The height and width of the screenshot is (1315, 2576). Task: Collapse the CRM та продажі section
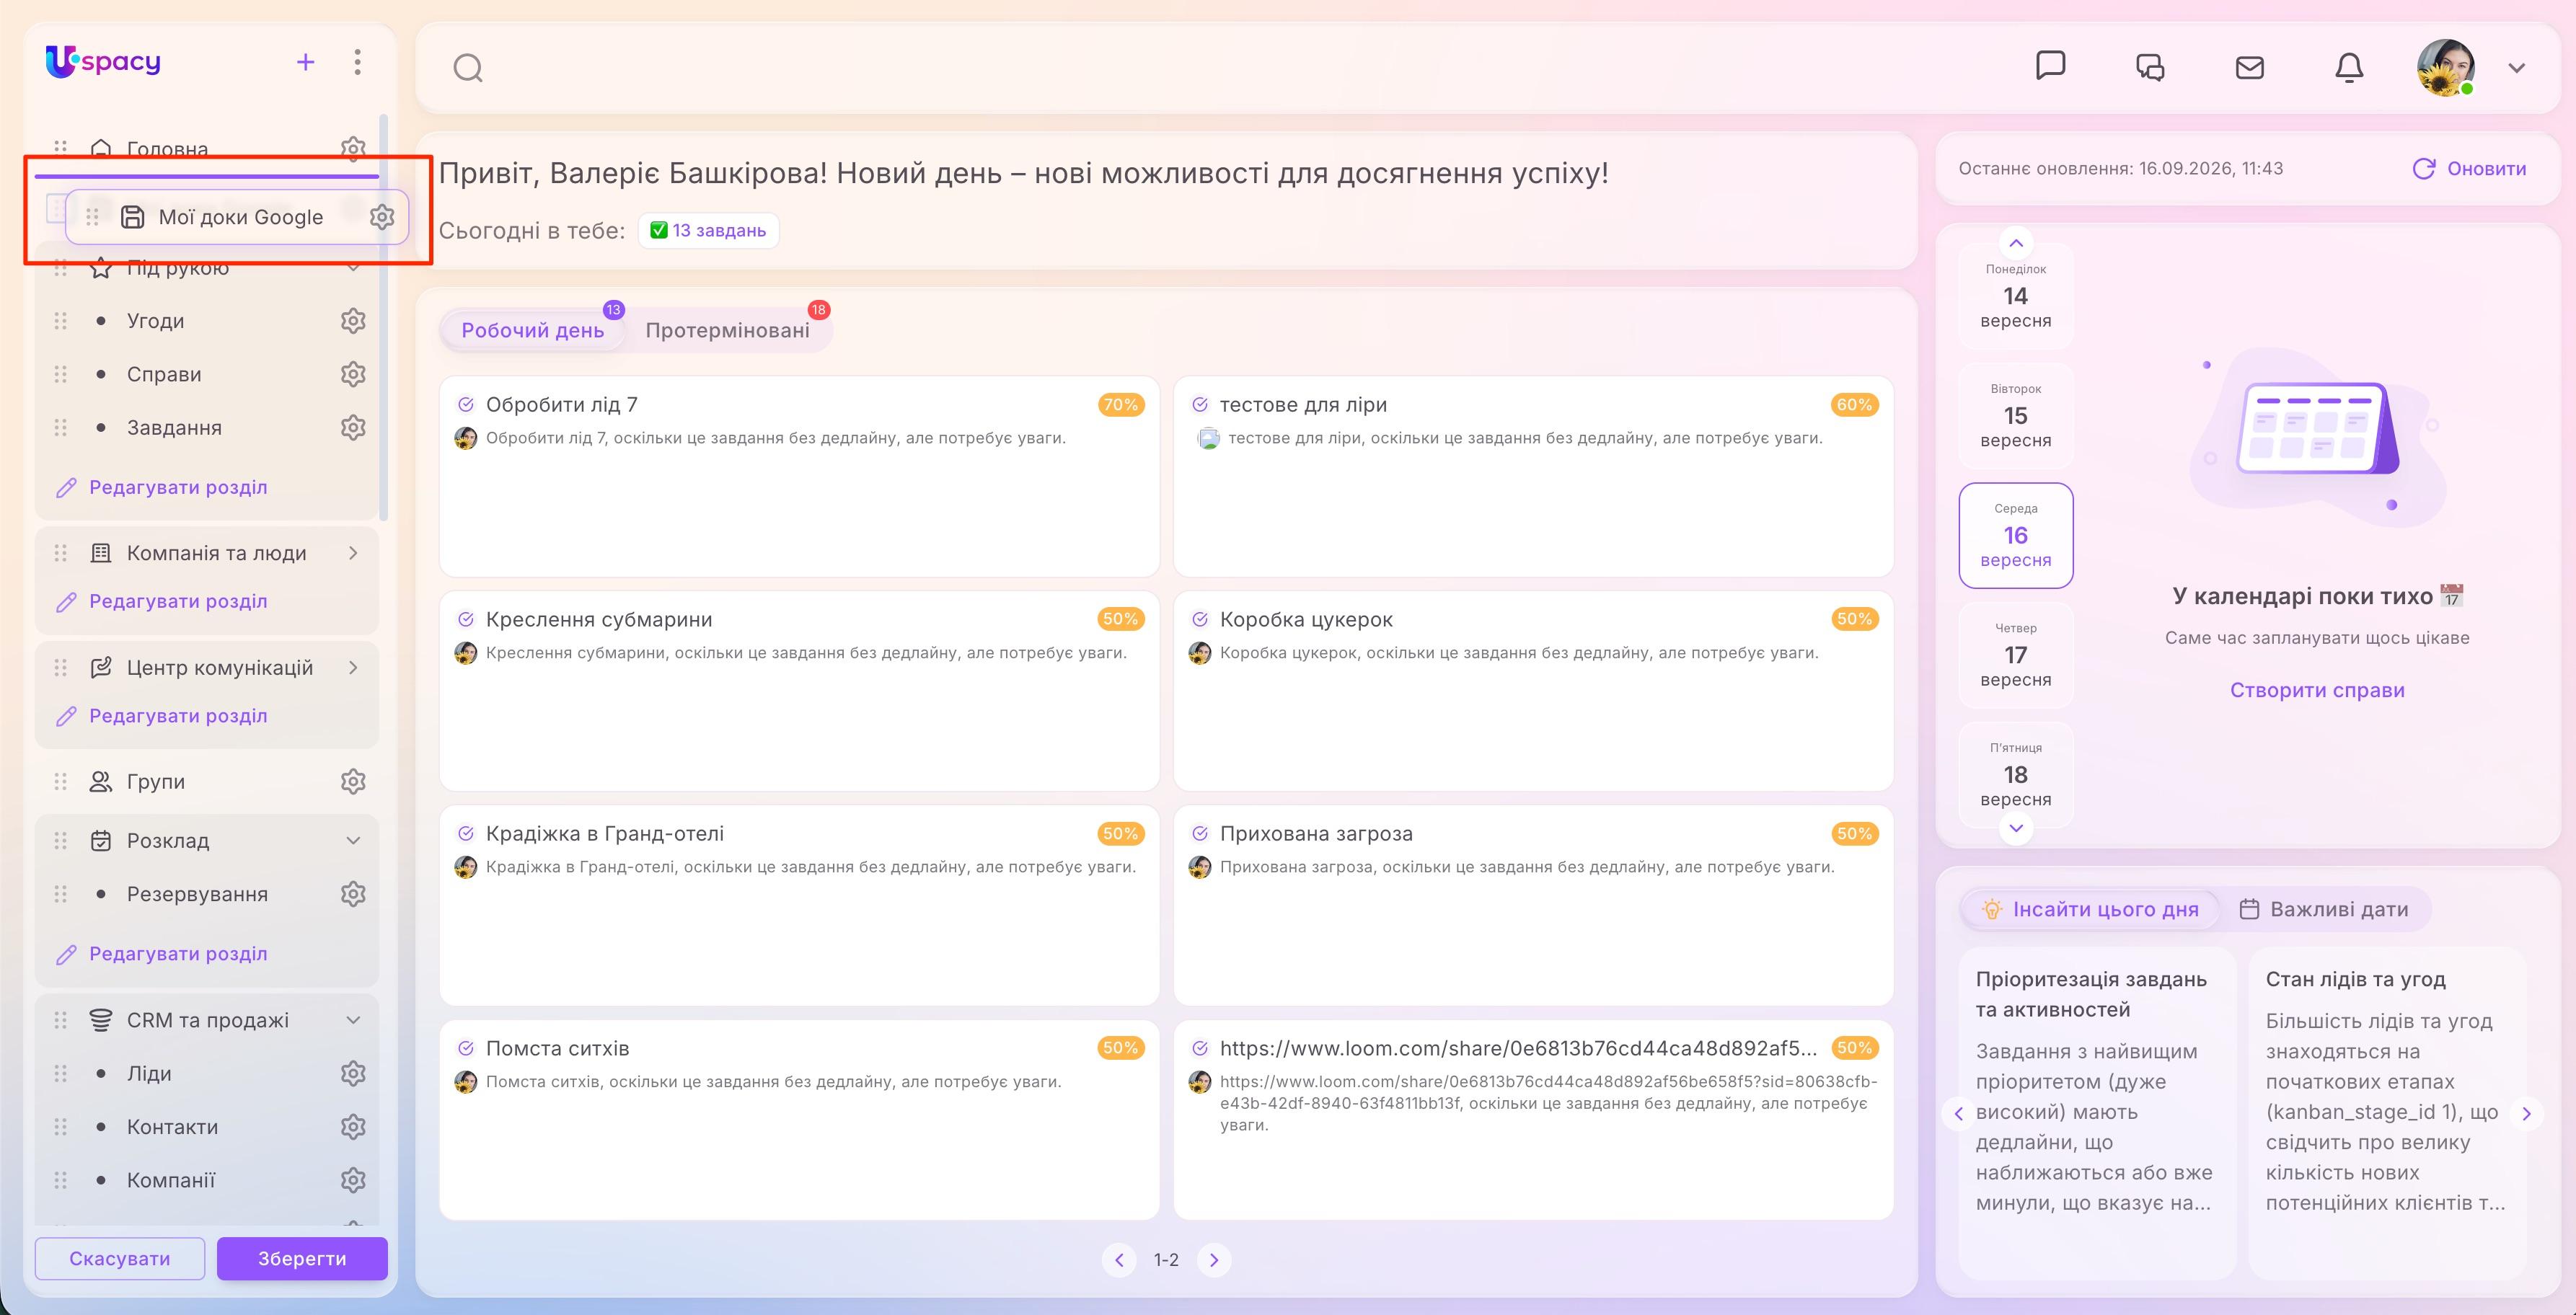pos(353,1020)
